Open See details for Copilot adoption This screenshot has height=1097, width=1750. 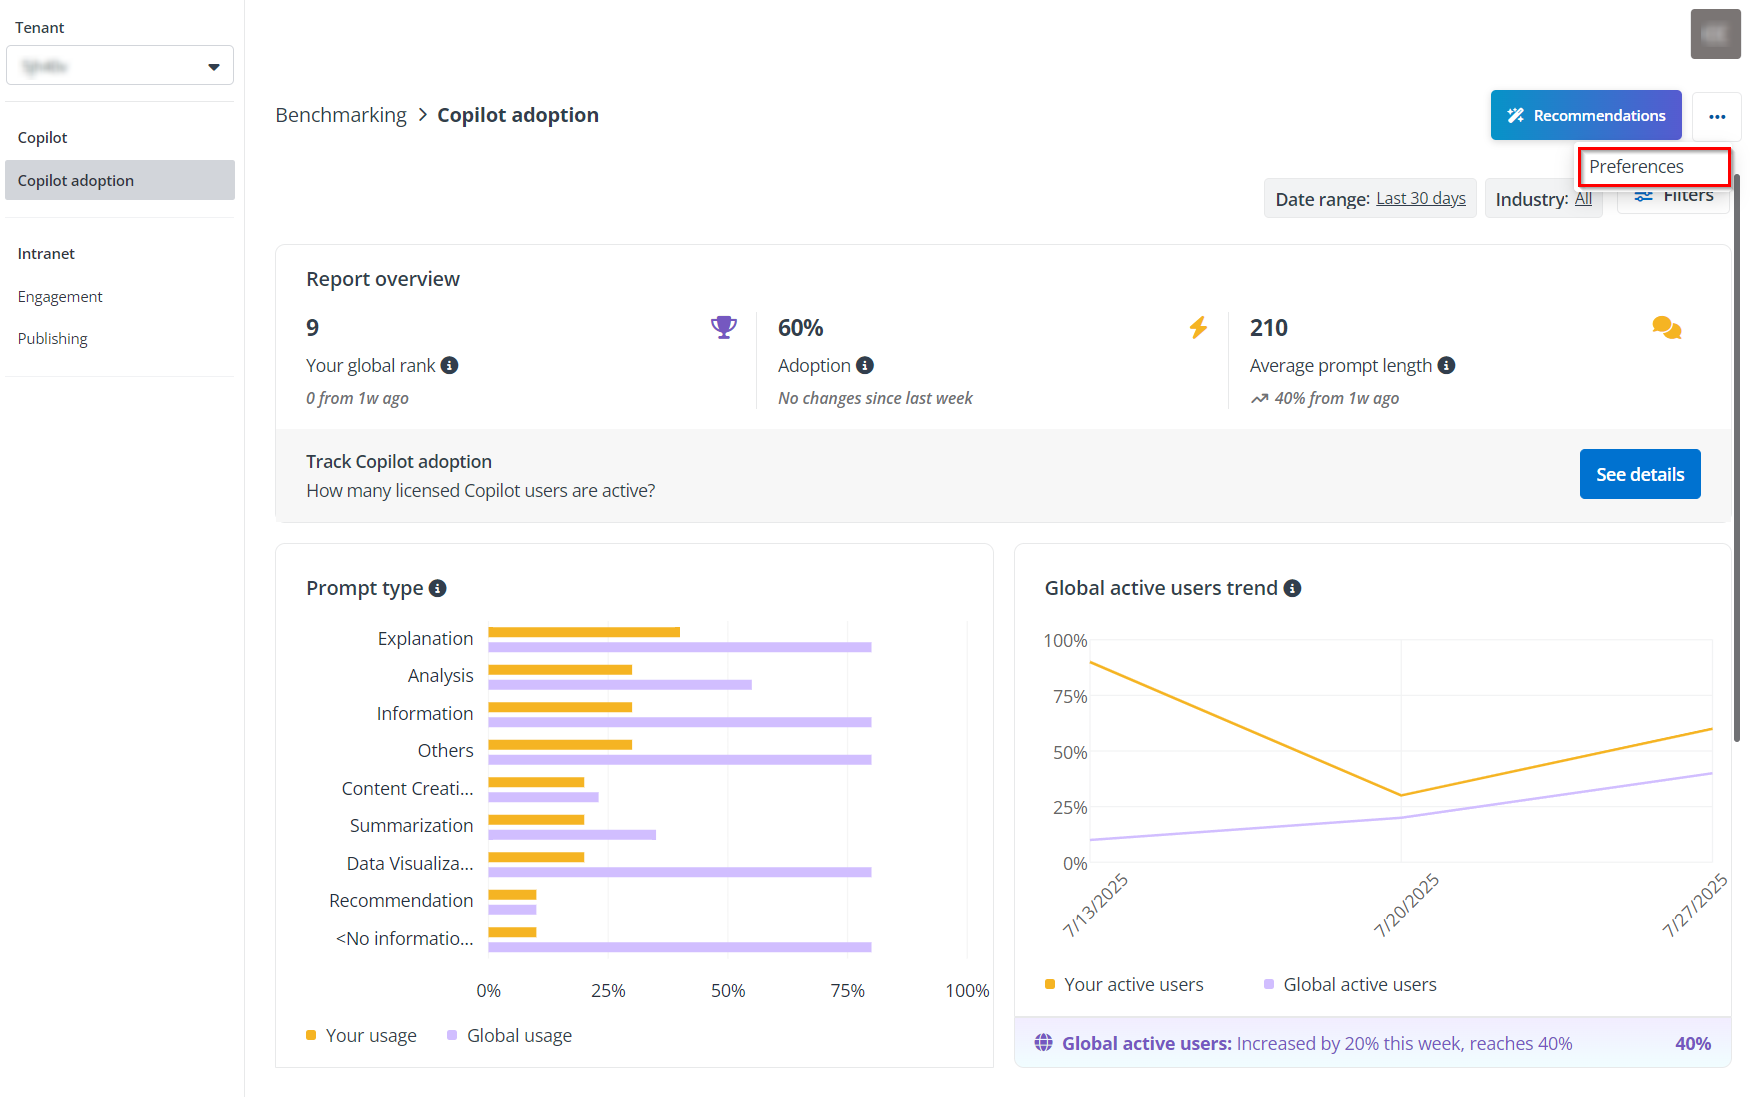click(x=1639, y=474)
